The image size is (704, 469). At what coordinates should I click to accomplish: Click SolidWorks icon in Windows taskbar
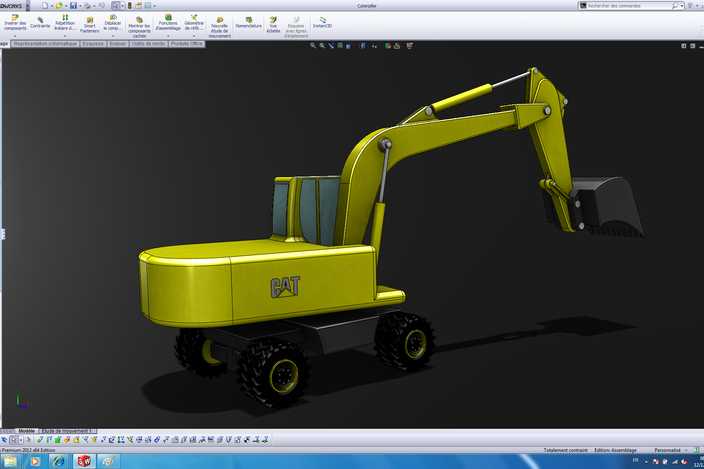(84, 461)
